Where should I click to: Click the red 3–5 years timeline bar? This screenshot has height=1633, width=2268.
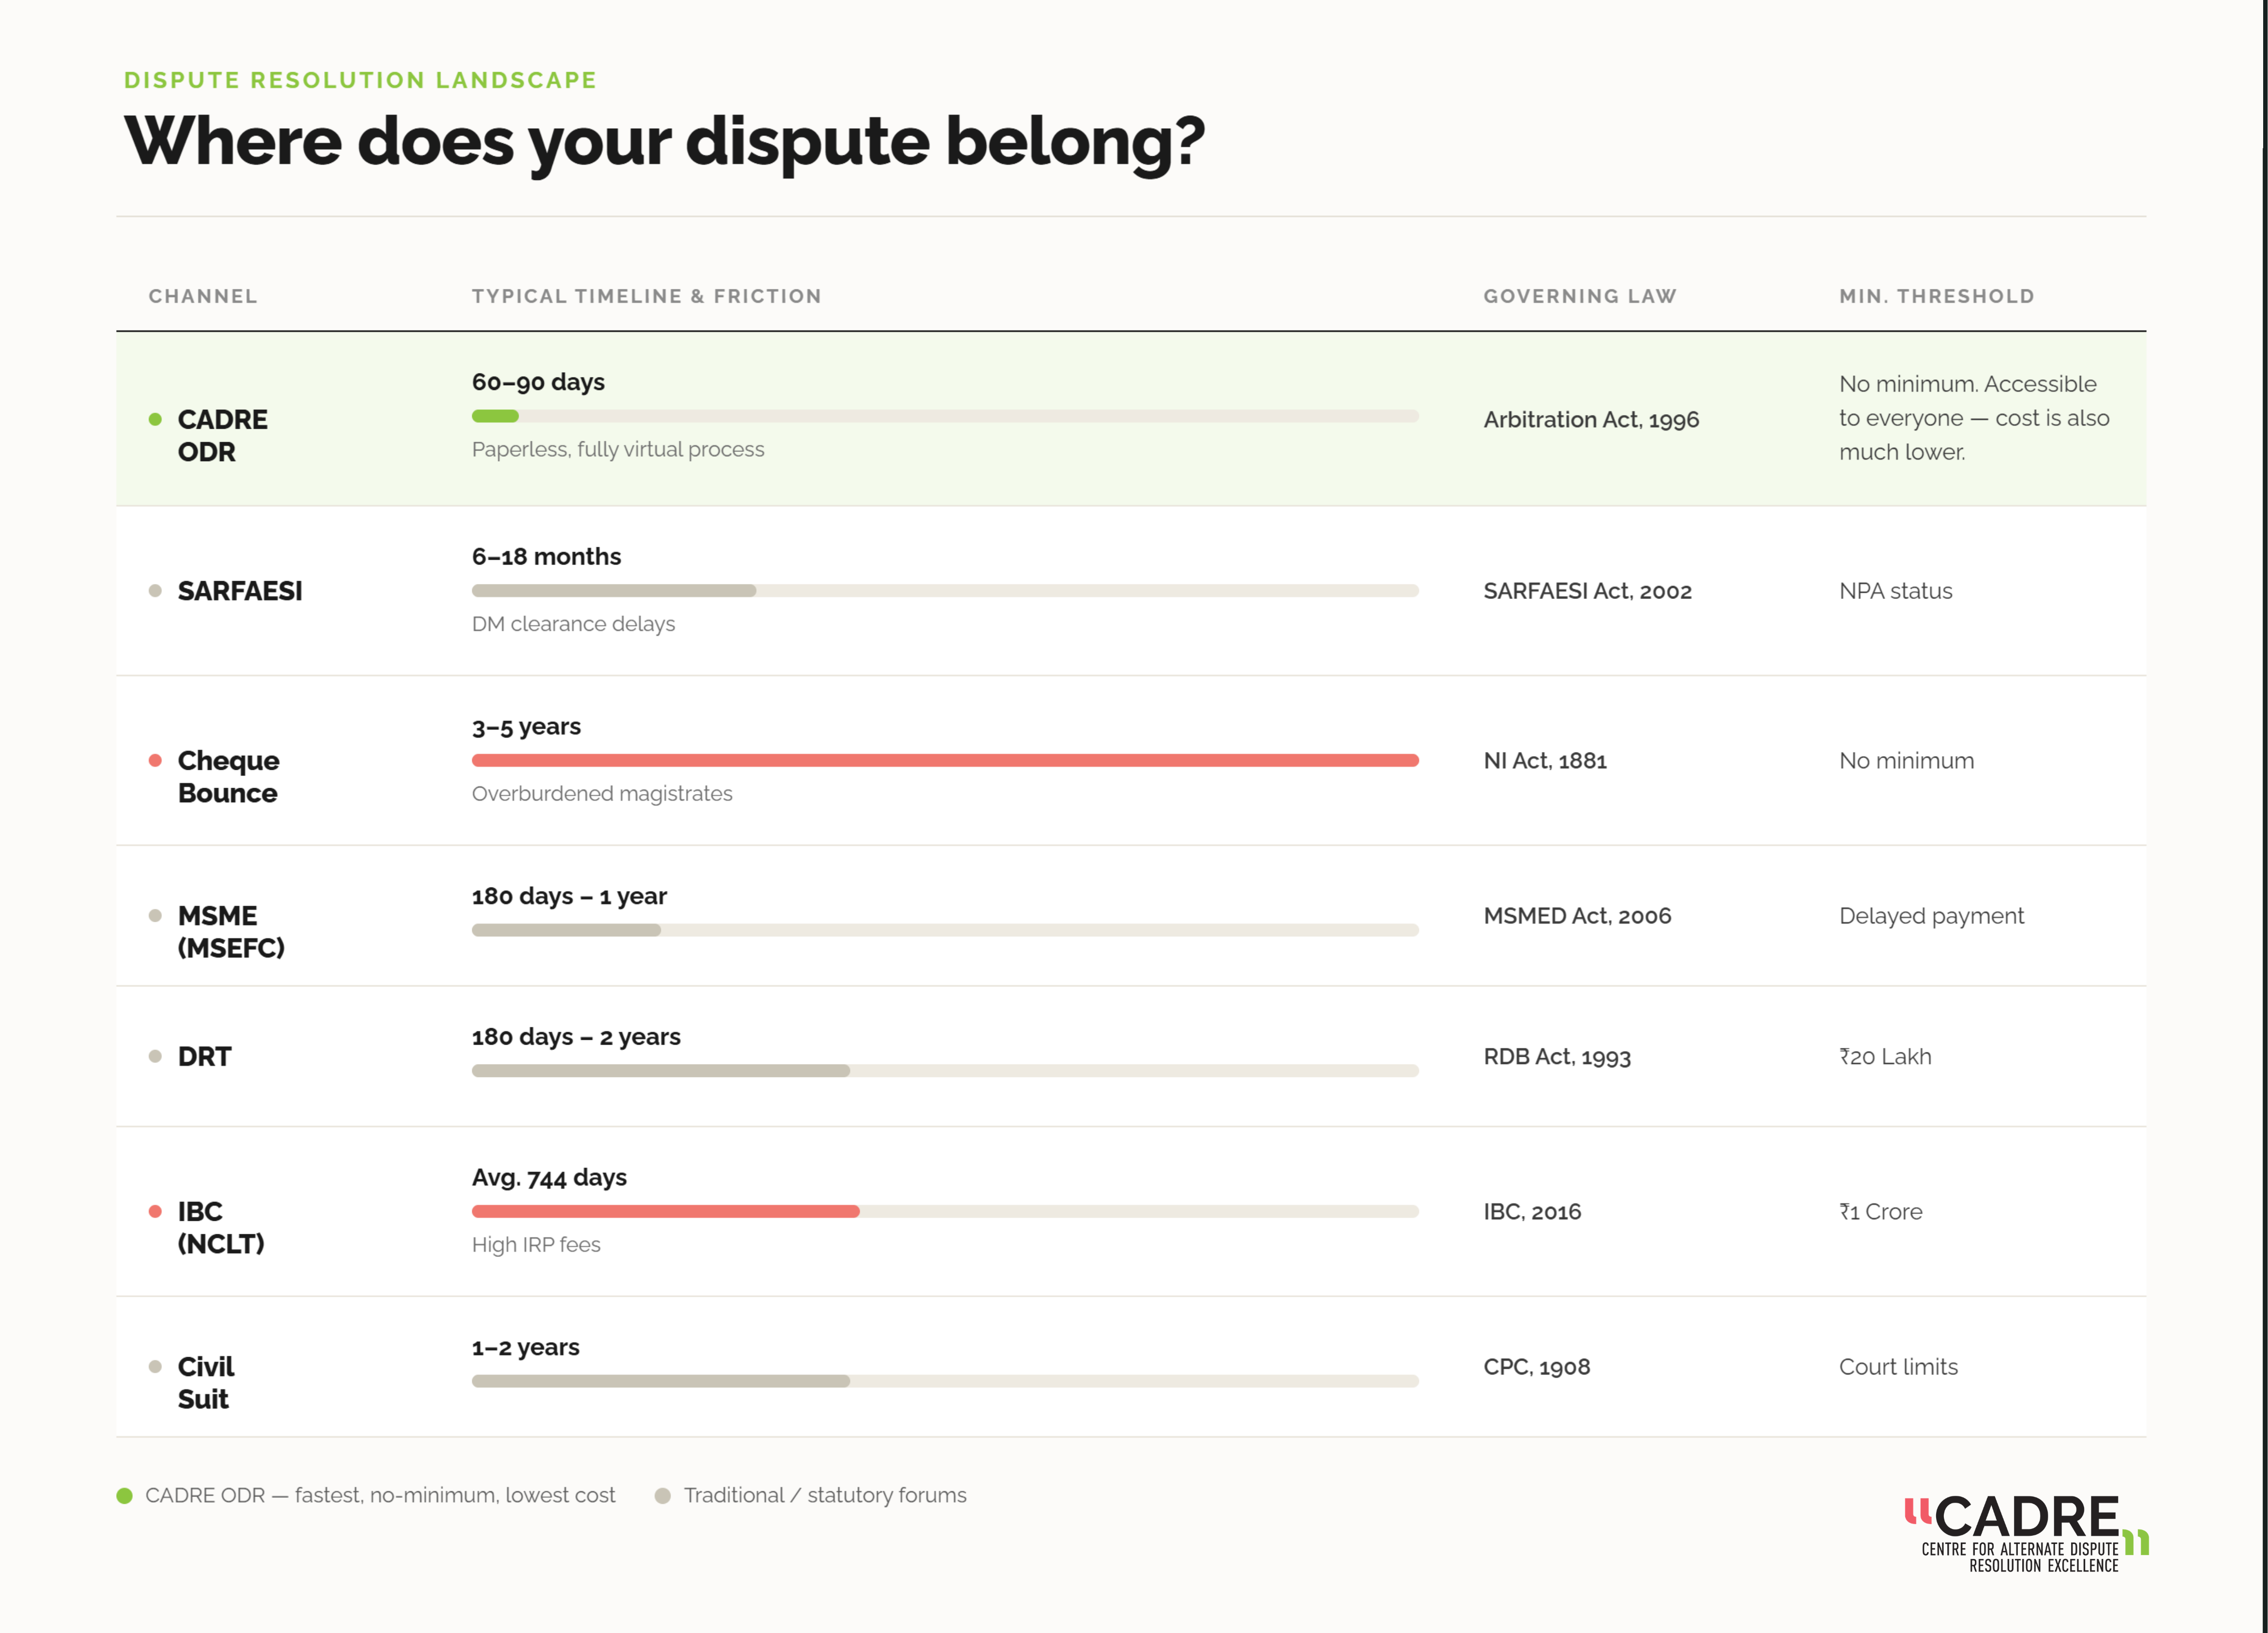click(x=945, y=760)
